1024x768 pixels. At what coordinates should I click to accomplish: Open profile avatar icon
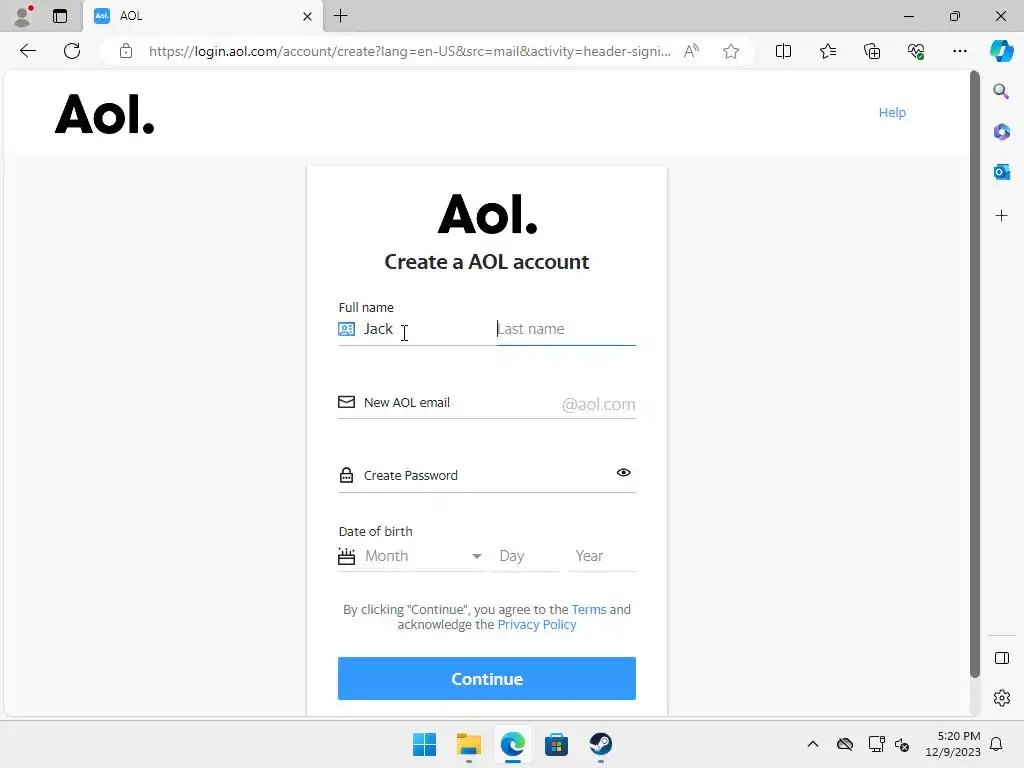tap(23, 16)
